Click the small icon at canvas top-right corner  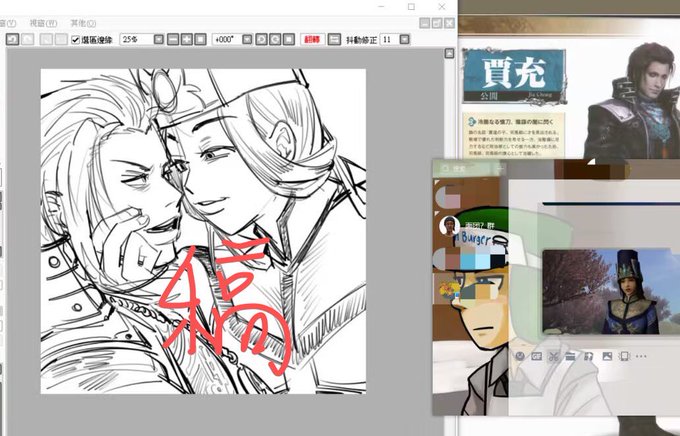click(450, 53)
